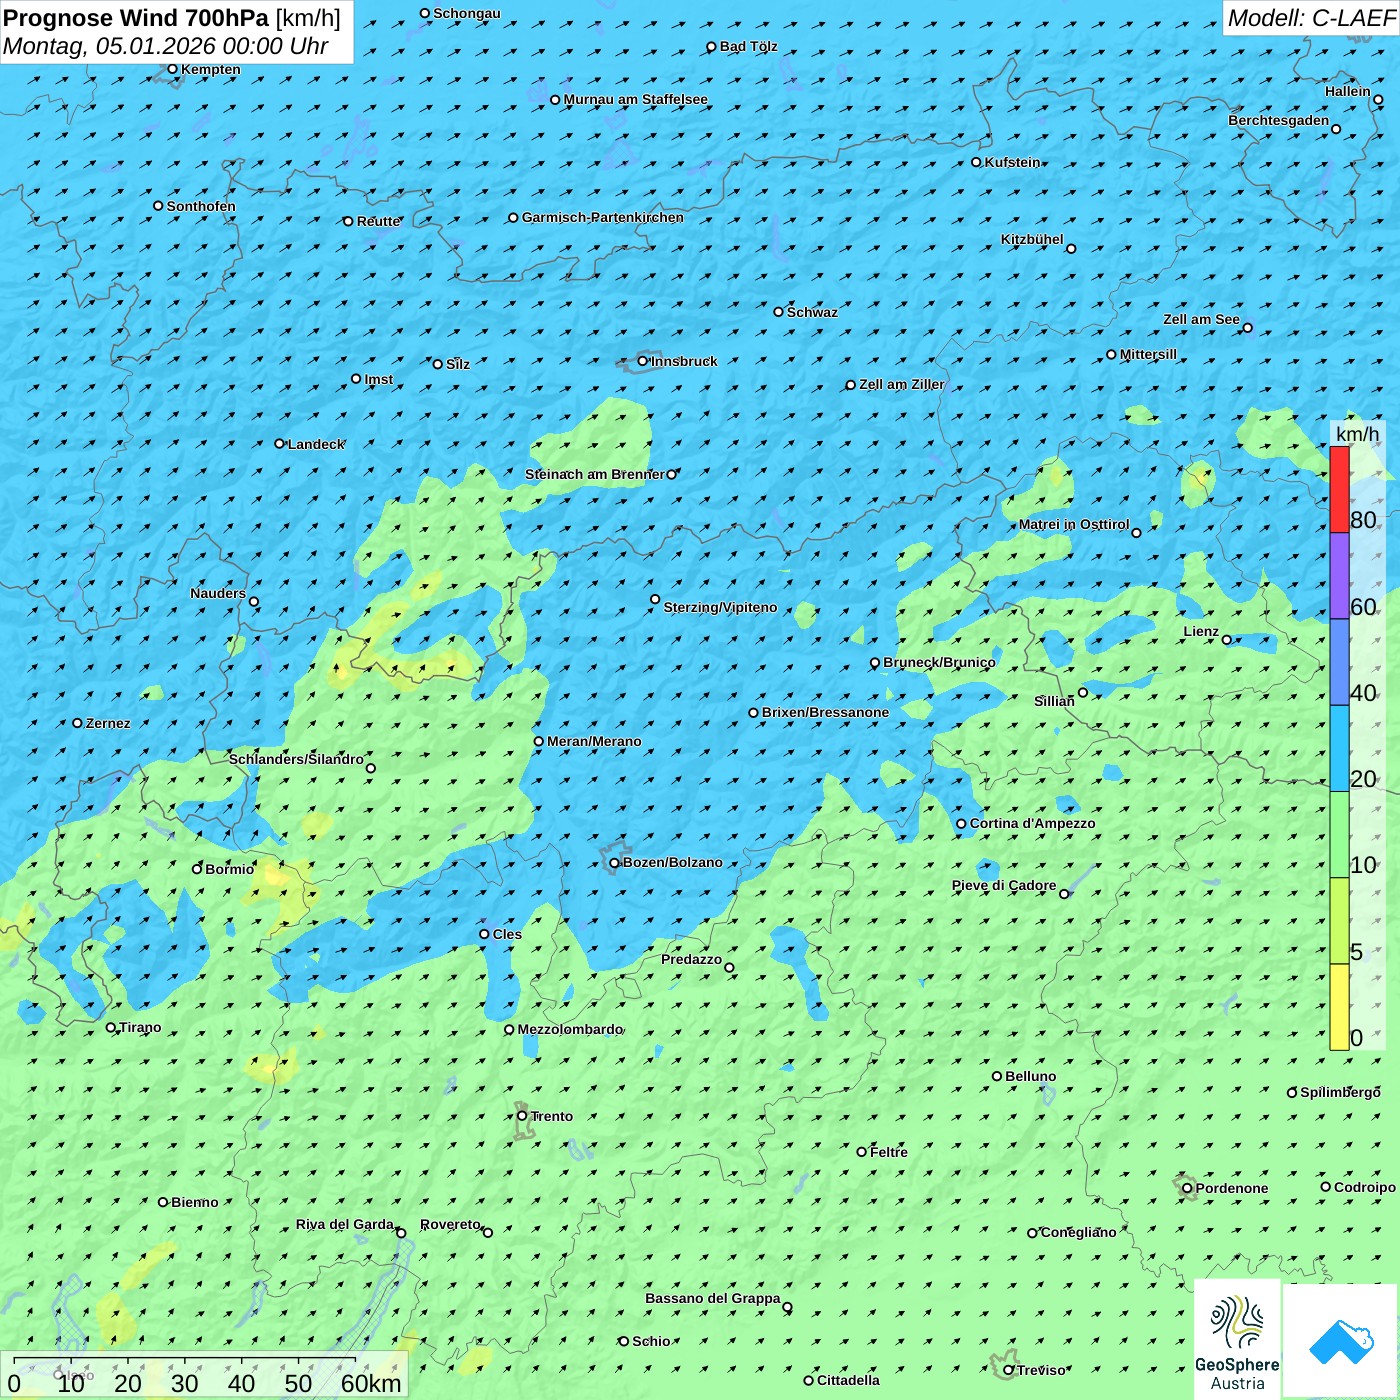Click the GeoSphere Austria logo
1400x1400 pixels.
tap(1237, 1339)
